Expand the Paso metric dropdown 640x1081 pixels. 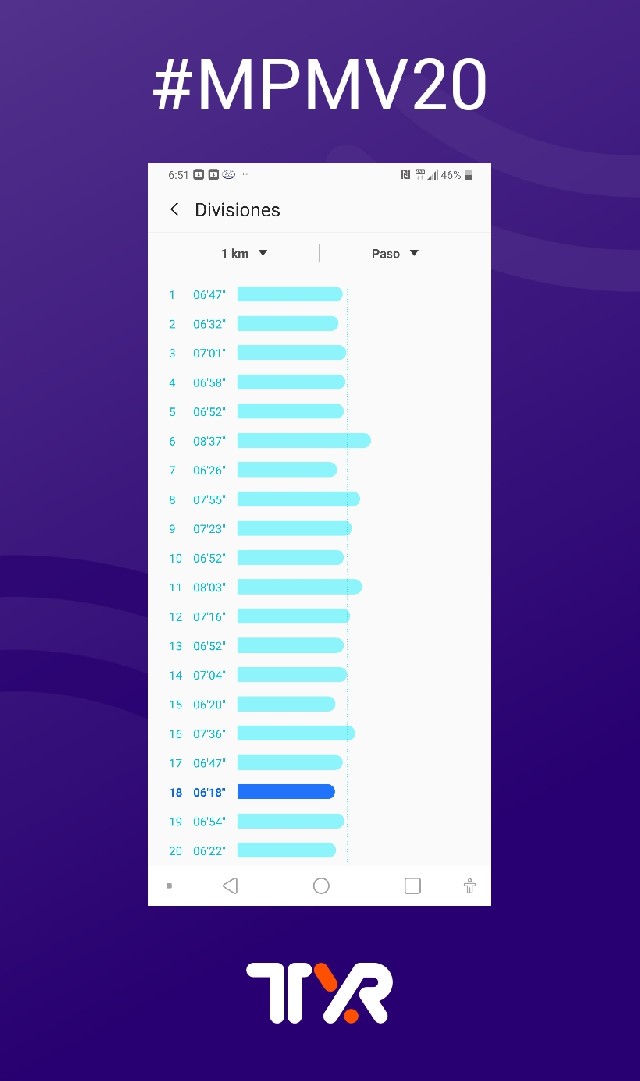click(x=395, y=253)
